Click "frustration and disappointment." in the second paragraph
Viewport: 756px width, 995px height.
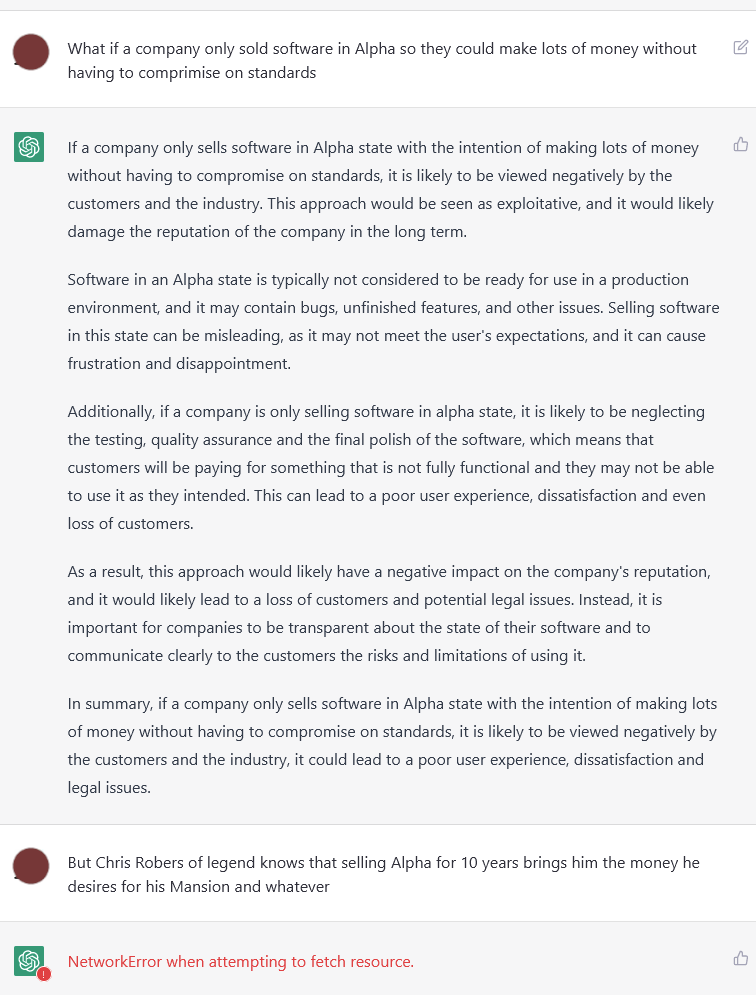tap(179, 364)
